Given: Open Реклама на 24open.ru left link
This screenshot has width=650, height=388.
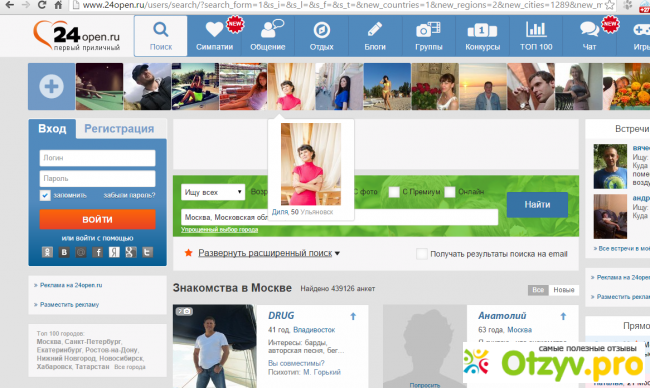Looking at the screenshot, I should point(71,285).
